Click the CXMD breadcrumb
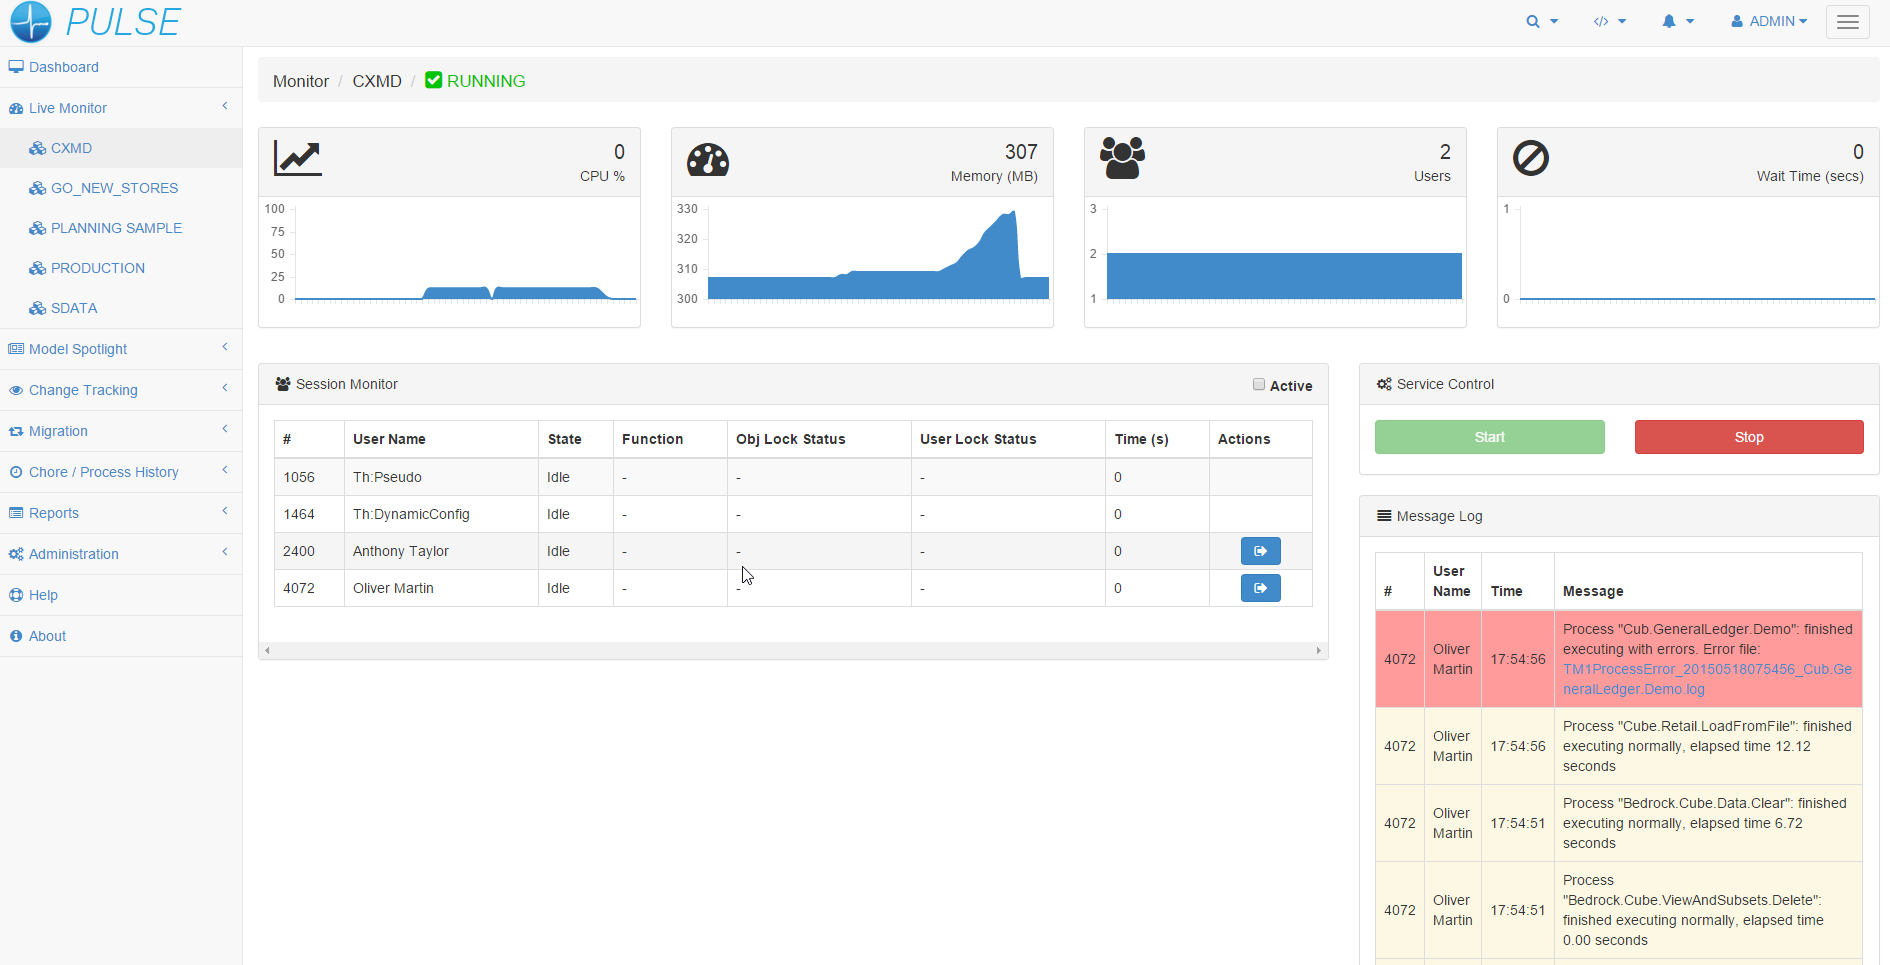Viewport: 1890px width, 965px height. (377, 81)
